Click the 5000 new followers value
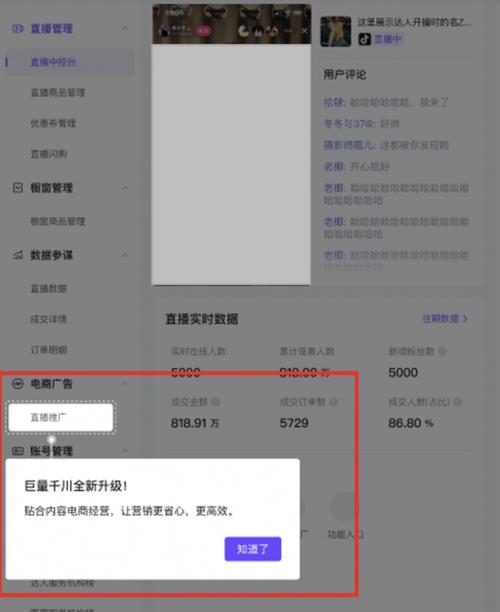 [x=403, y=372]
